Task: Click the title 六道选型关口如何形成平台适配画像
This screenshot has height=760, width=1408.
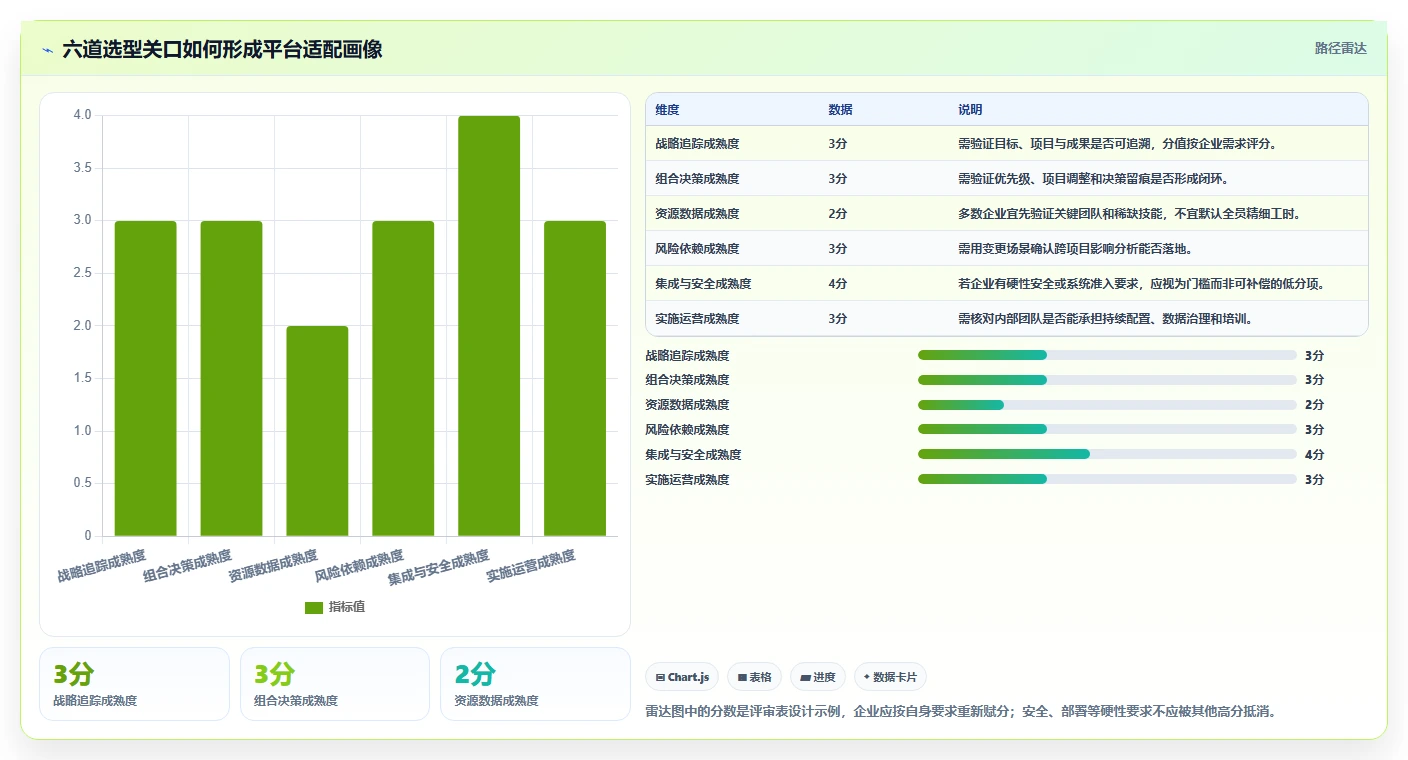Action: (222, 49)
